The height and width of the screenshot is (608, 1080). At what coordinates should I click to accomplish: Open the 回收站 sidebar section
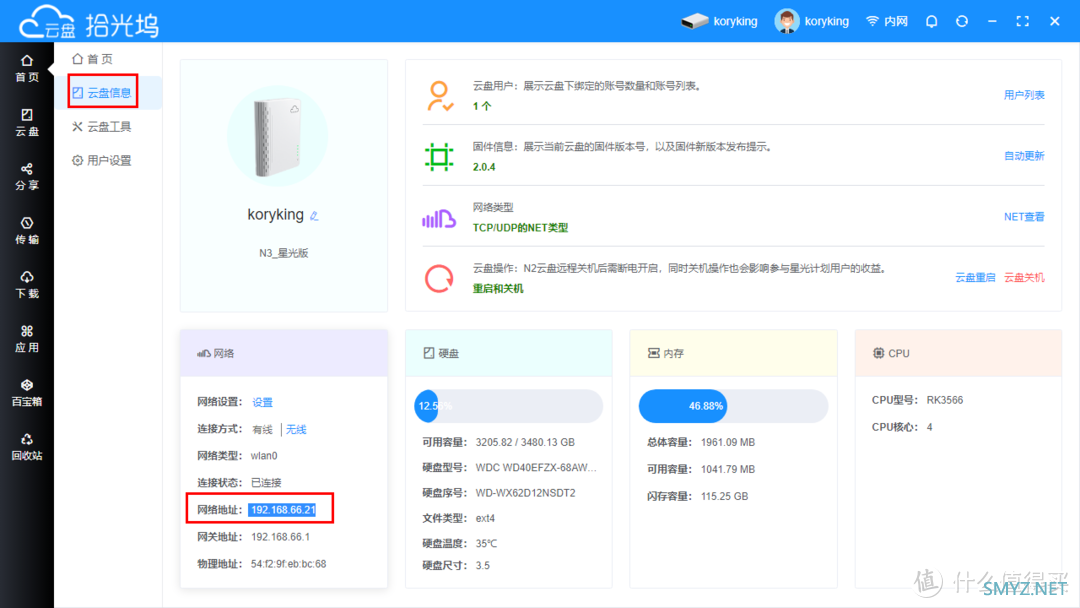(x=26, y=447)
